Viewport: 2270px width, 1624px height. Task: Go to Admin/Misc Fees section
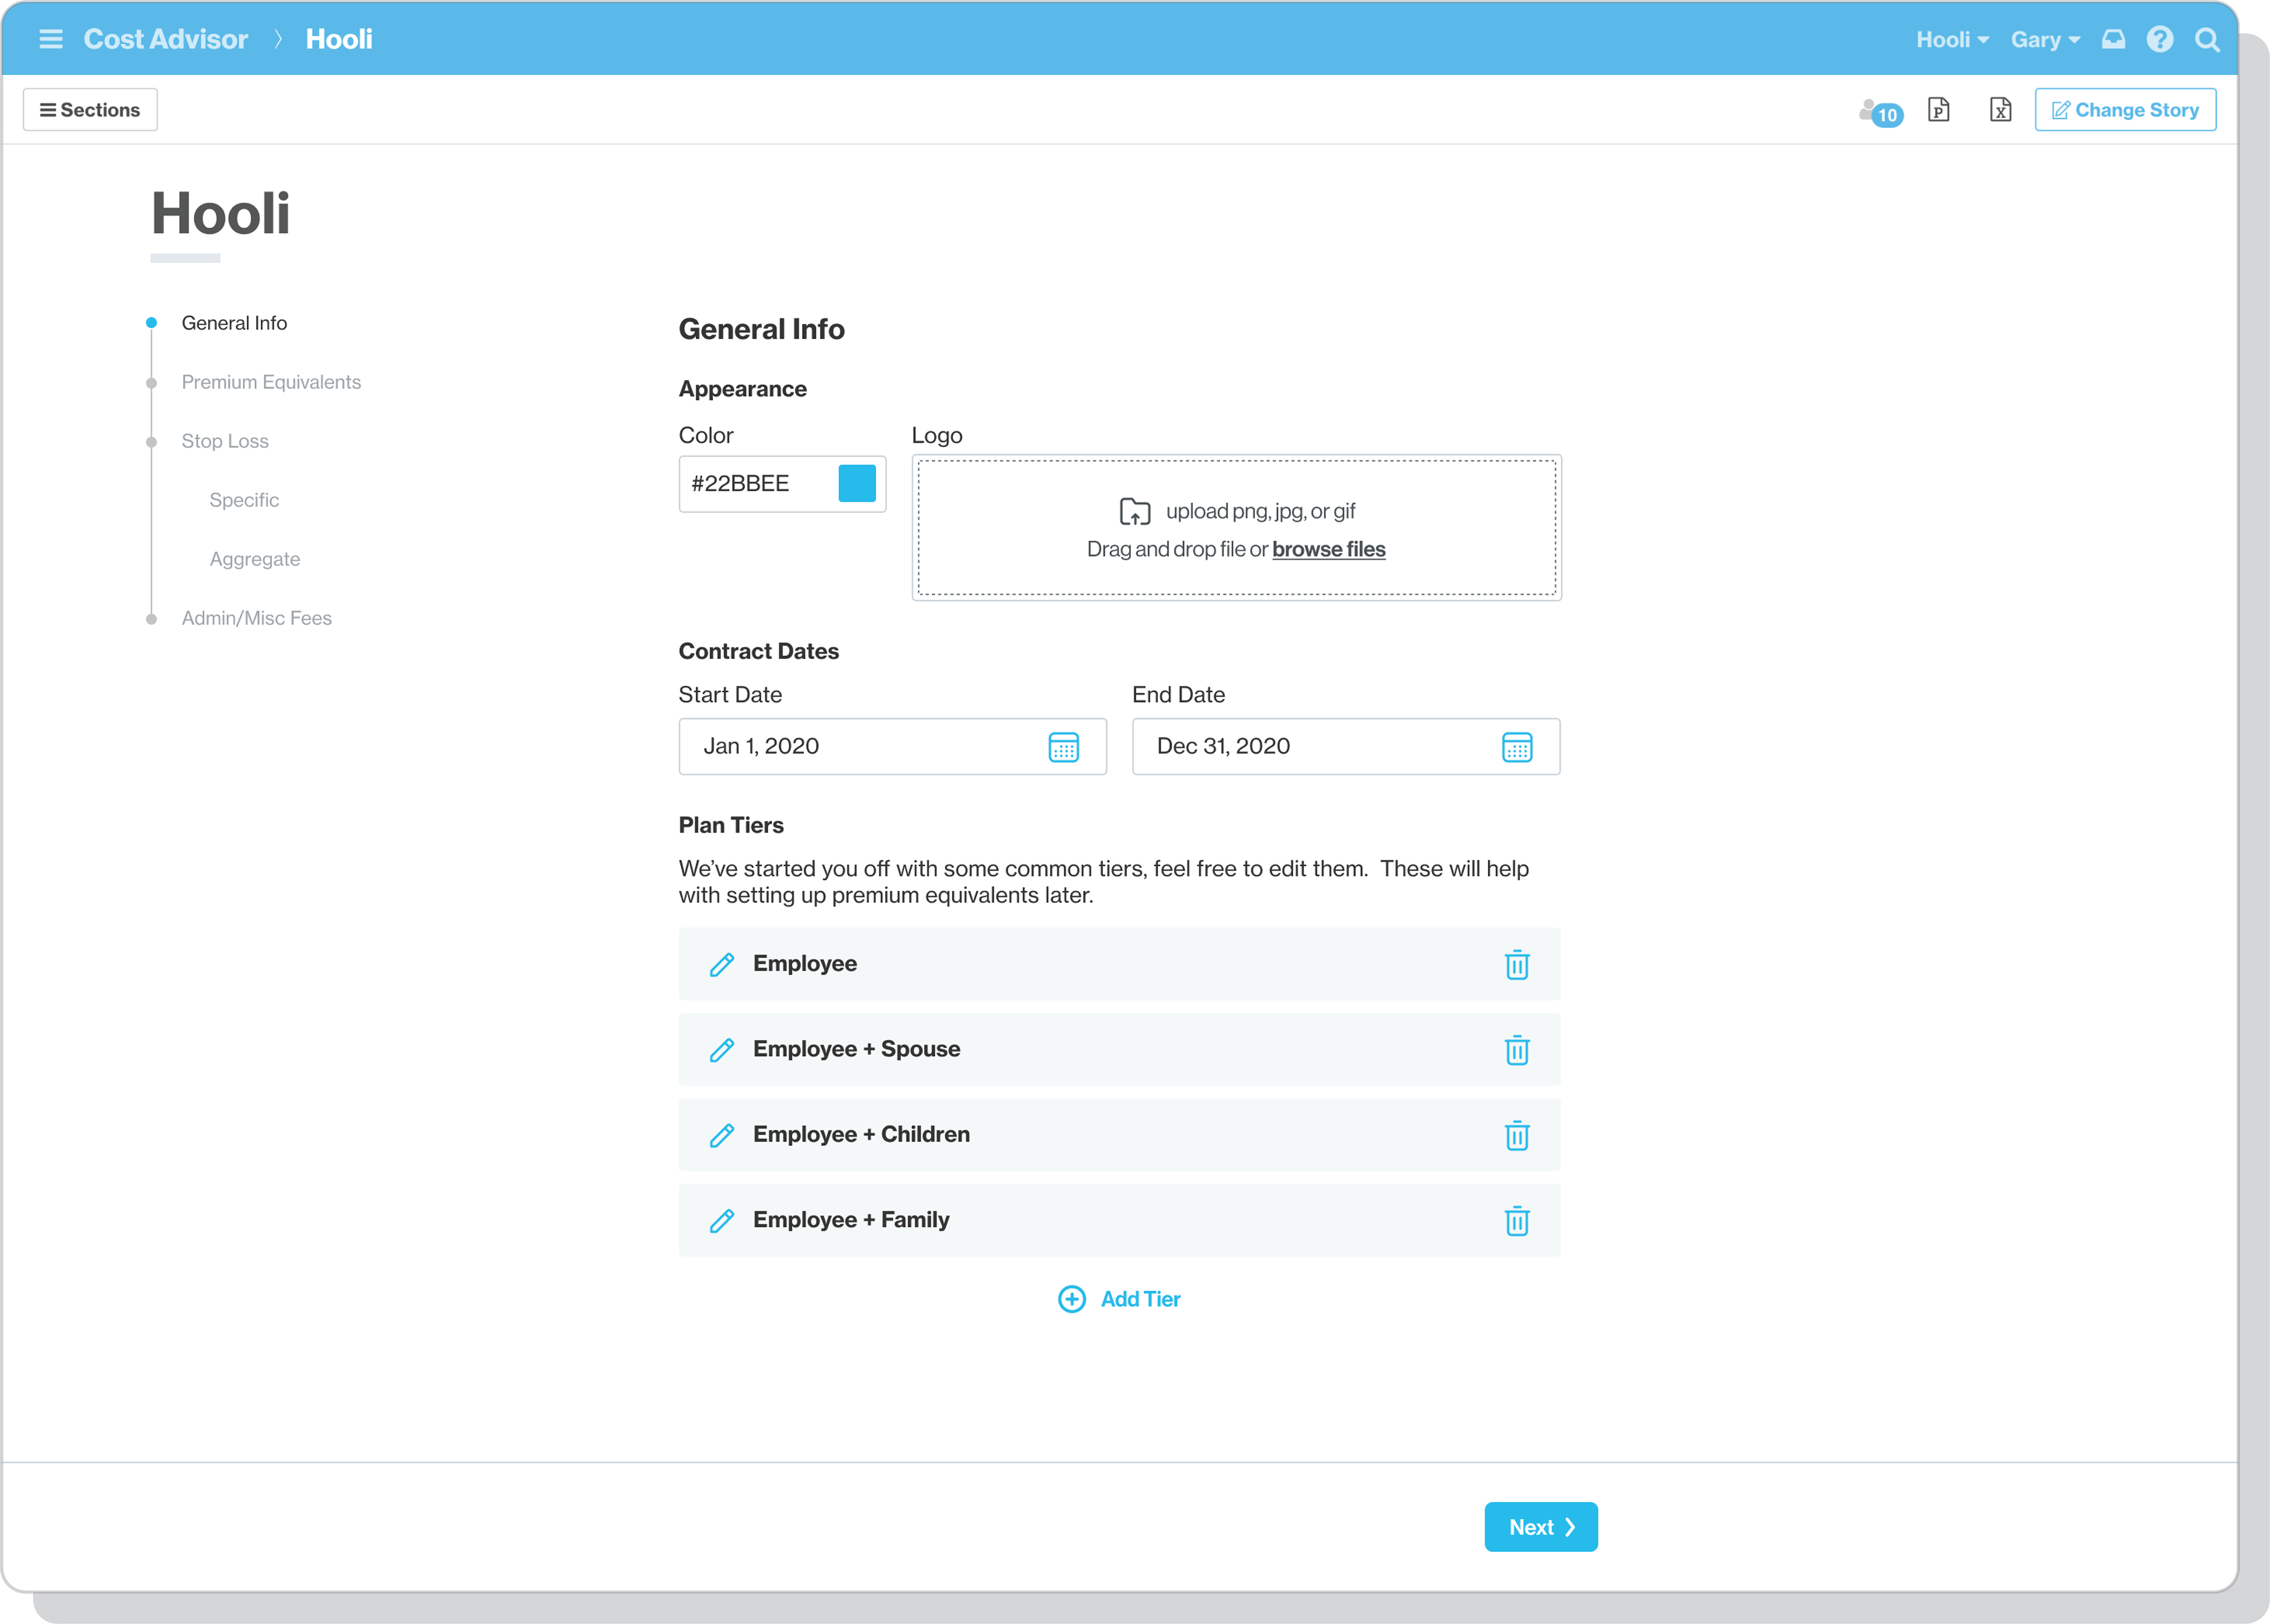[256, 618]
